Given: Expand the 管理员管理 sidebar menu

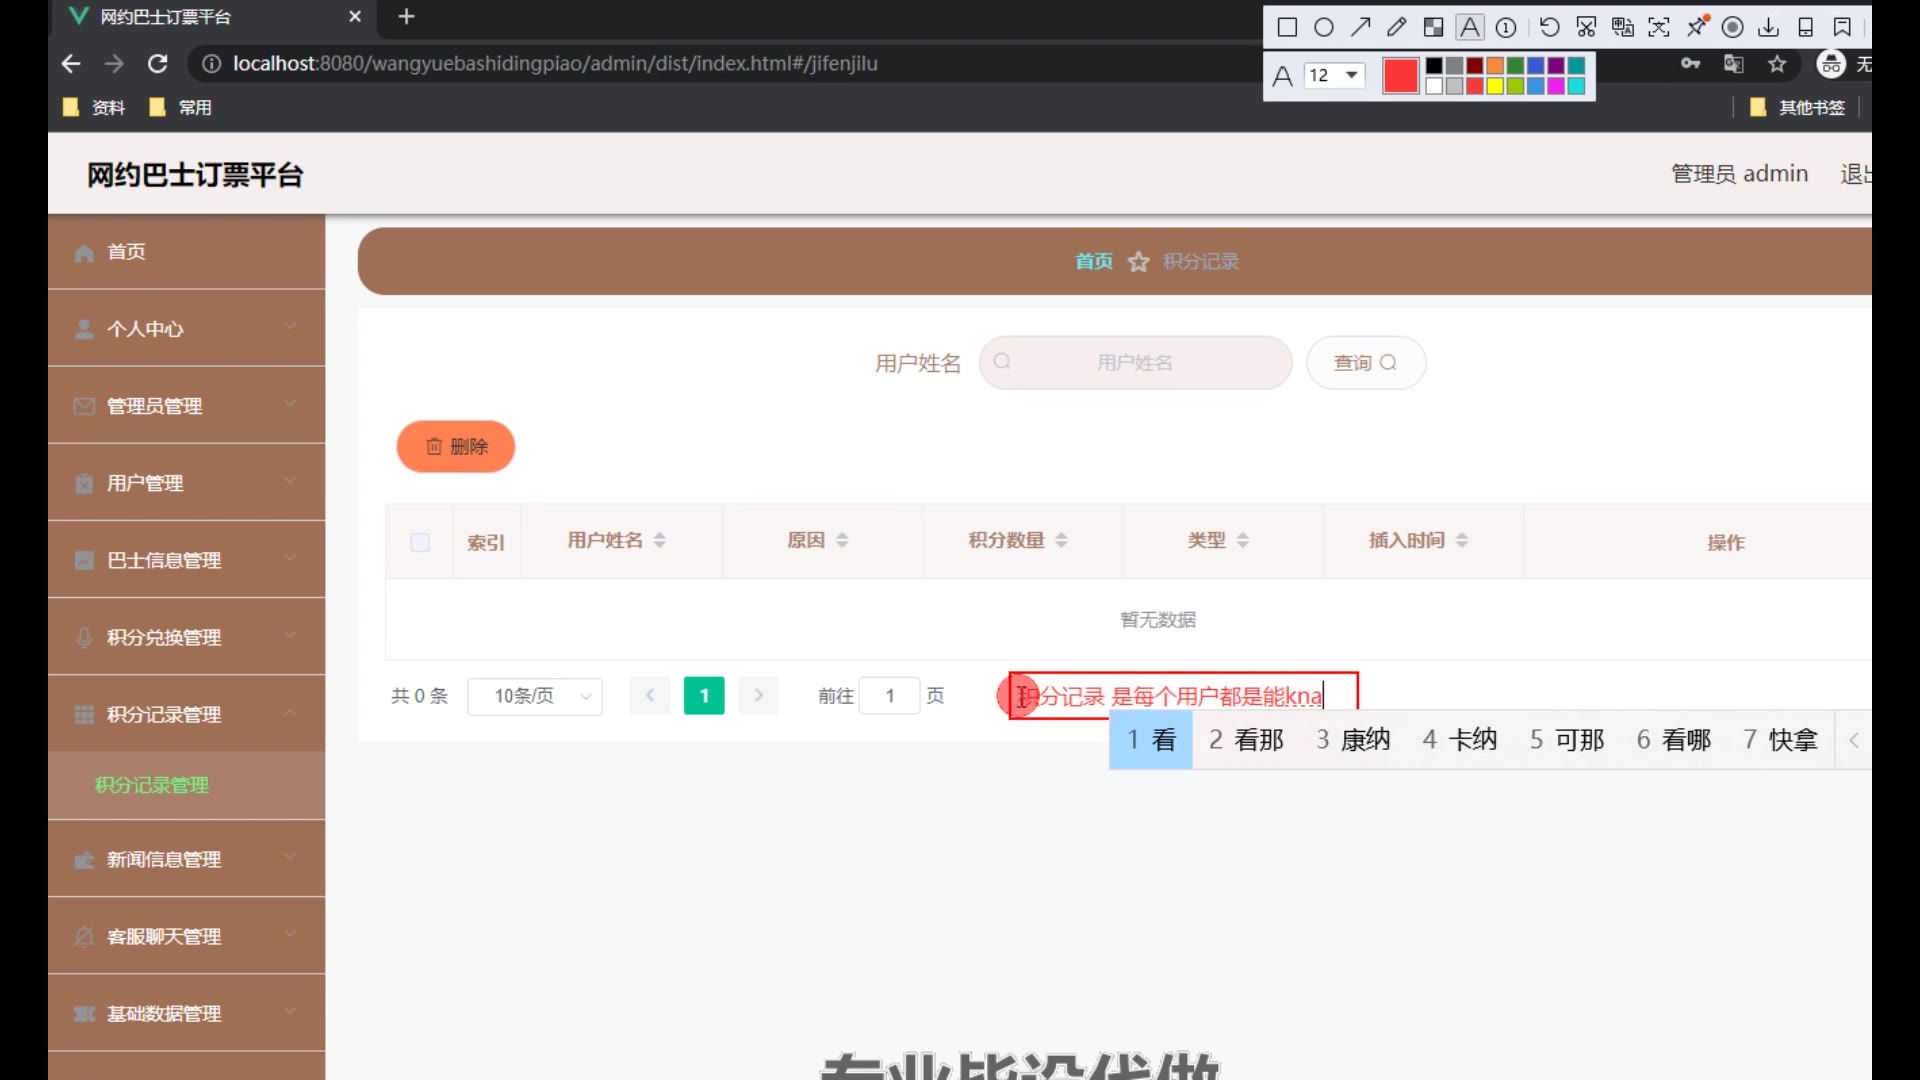Looking at the screenshot, I should pyautogui.click(x=186, y=406).
